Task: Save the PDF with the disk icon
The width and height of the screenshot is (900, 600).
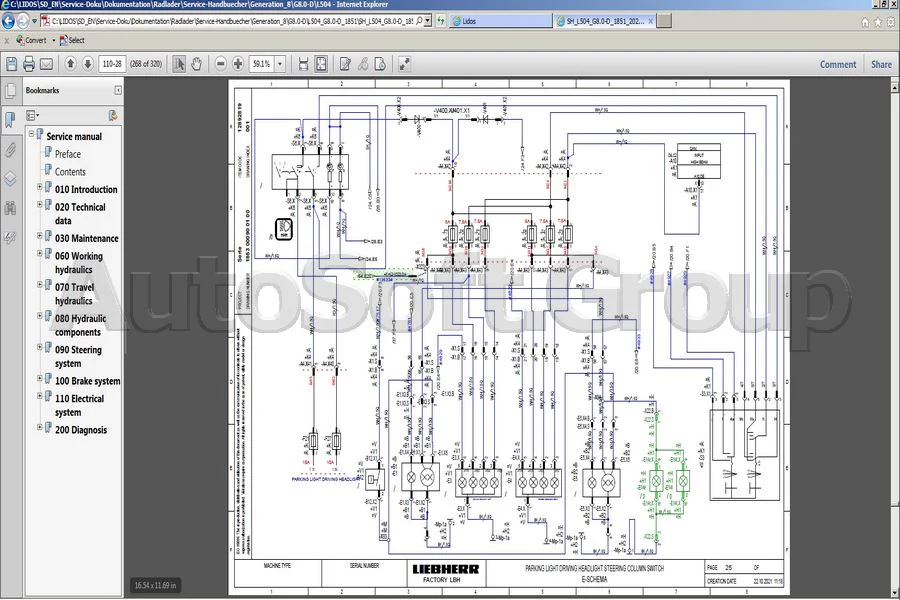Action: [x=11, y=63]
